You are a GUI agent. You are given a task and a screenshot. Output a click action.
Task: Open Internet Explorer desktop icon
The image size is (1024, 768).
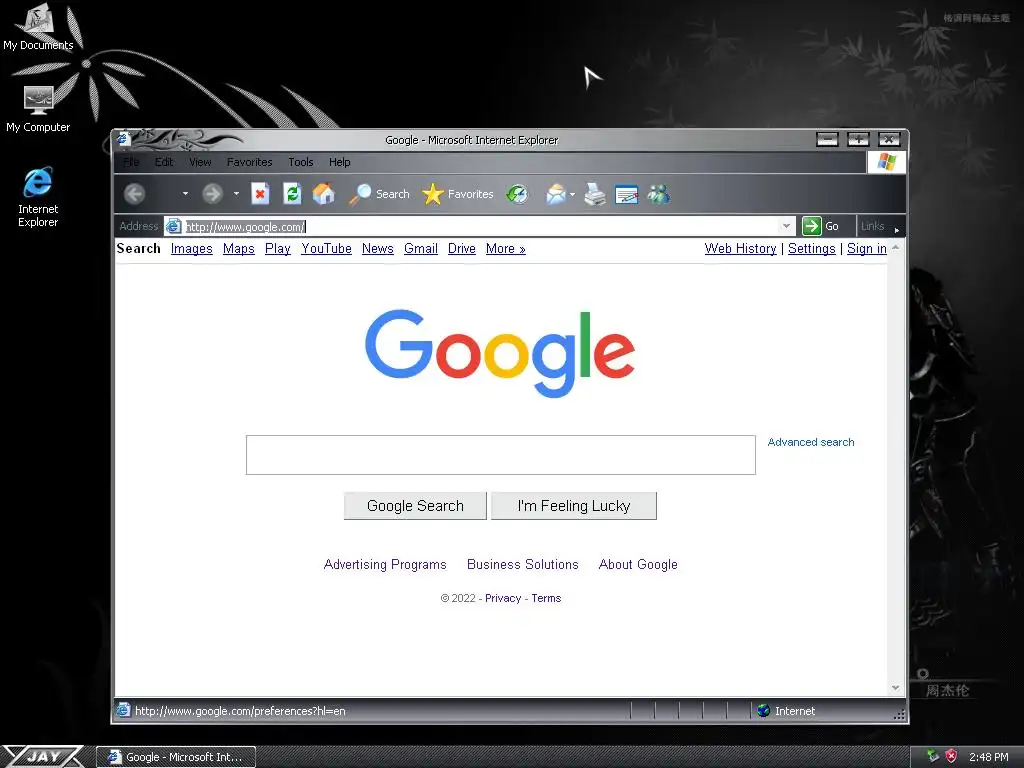click(x=38, y=197)
